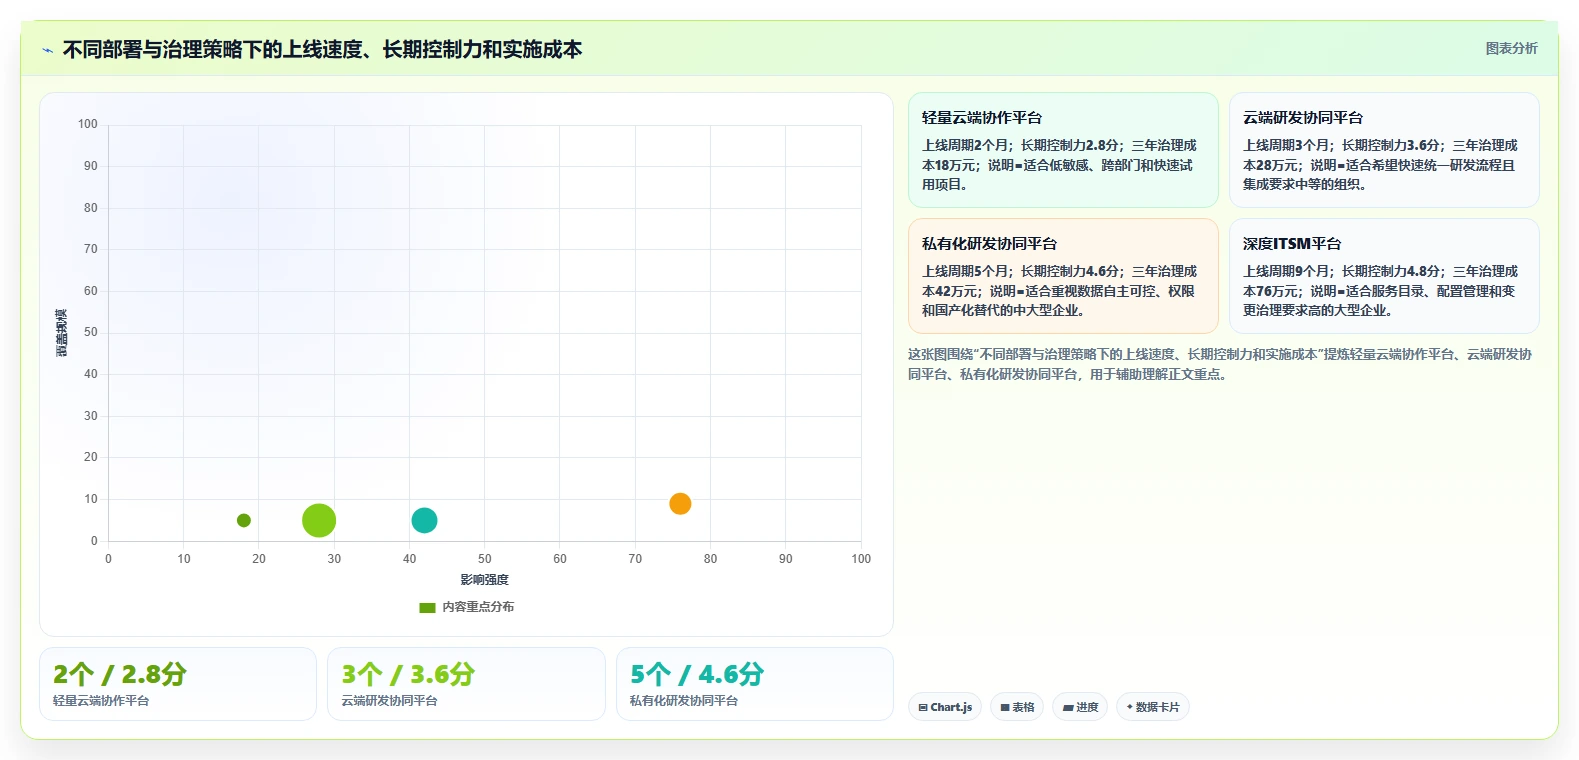Click 轻量云端协作平台 label under the first stat
This screenshot has width=1579, height=760.
[101, 701]
